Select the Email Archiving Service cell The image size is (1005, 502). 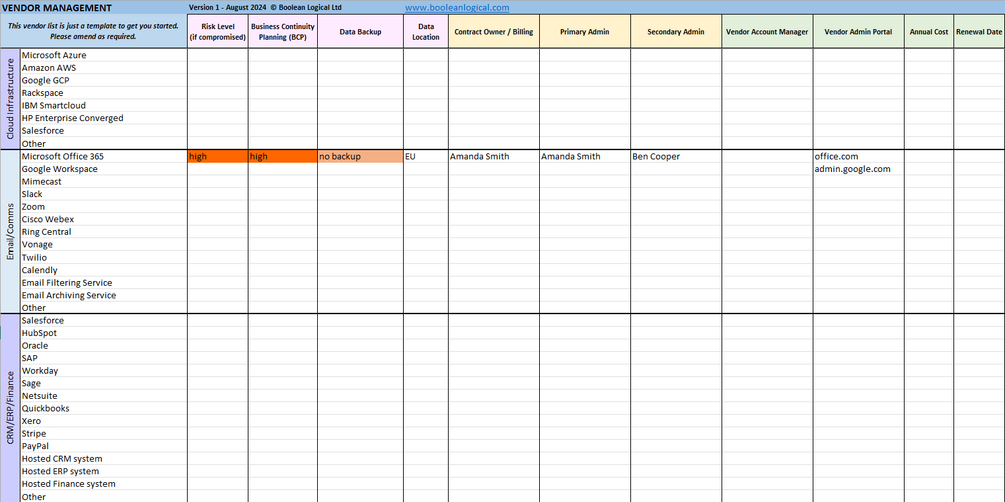(x=104, y=295)
